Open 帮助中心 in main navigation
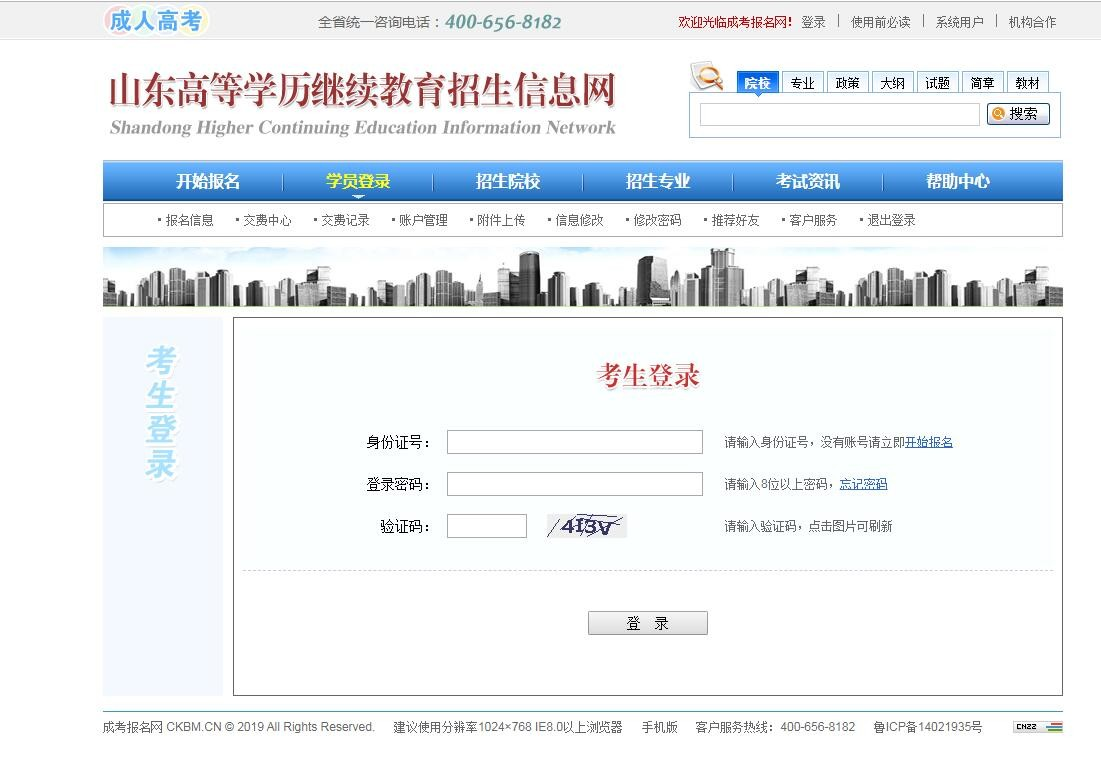This screenshot has height=778, width=1101. [x=958, y=181]
